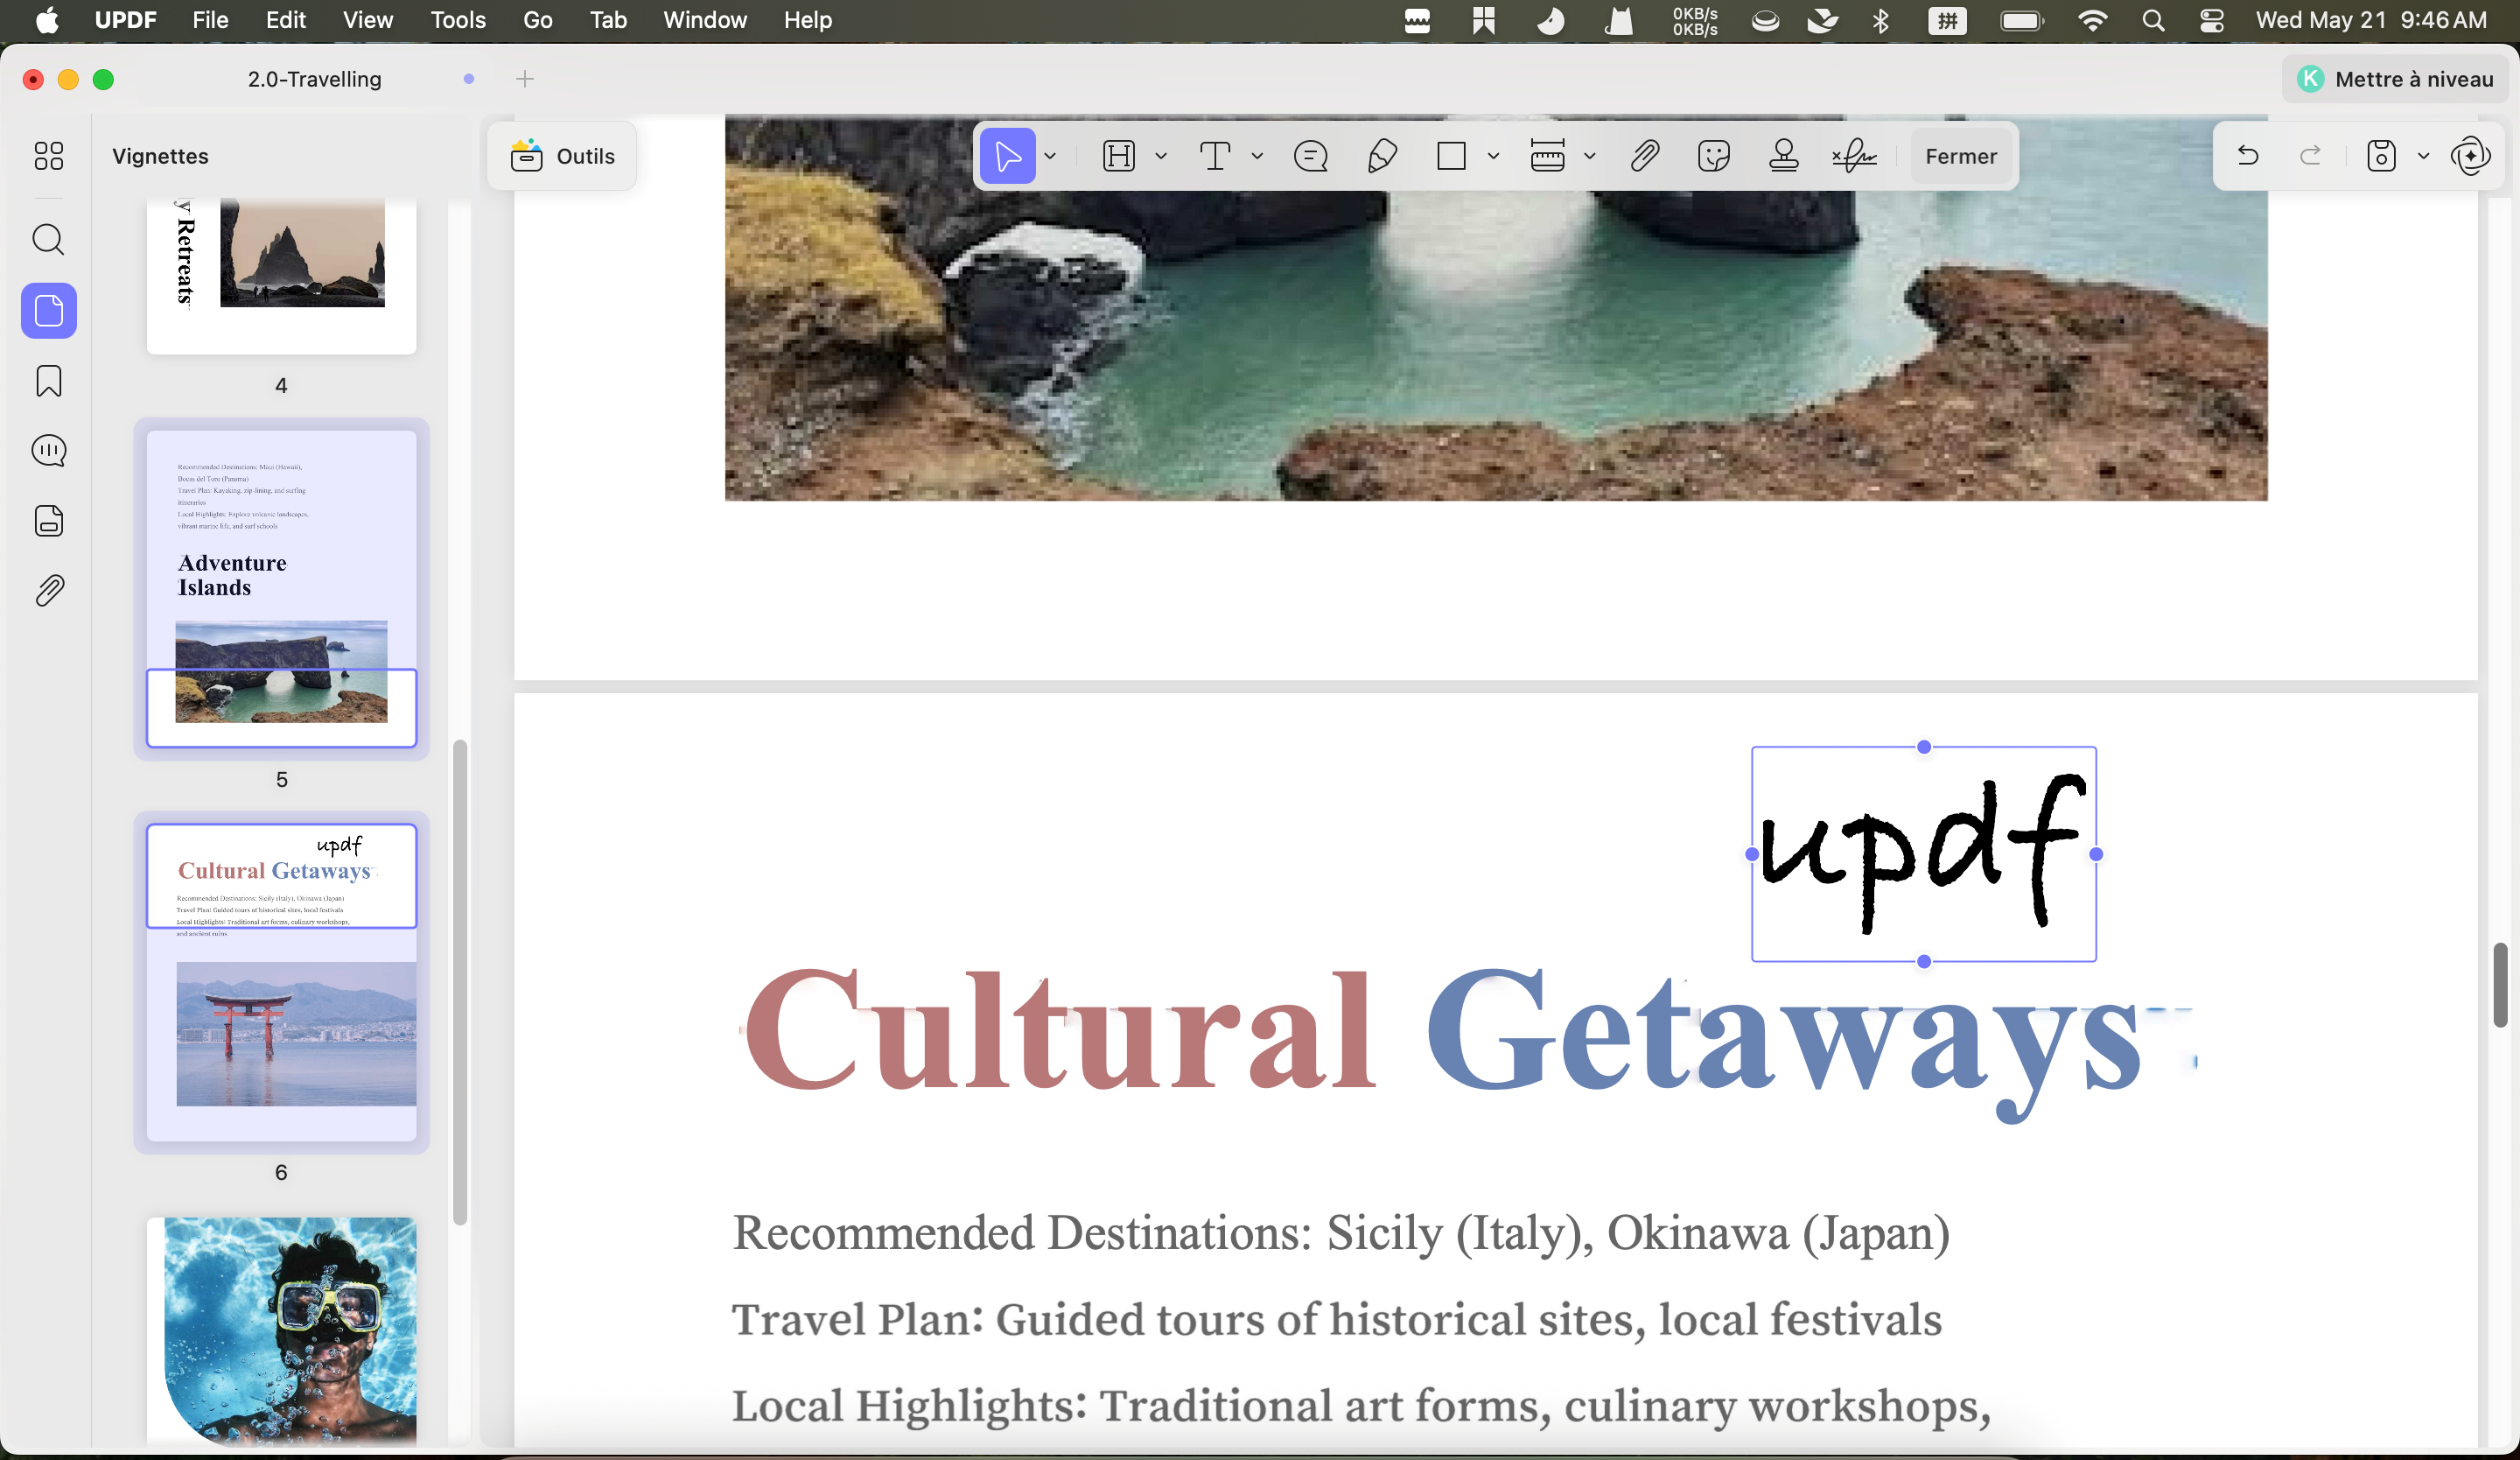Expand the save options dropdown arrow
Screen dimensions: 2520x1460
click(x=2423, y=156)
